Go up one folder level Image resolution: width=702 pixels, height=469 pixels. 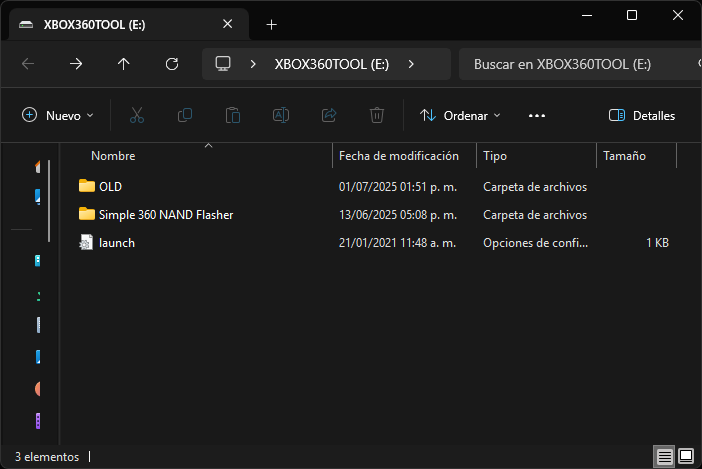coord(124,64)
